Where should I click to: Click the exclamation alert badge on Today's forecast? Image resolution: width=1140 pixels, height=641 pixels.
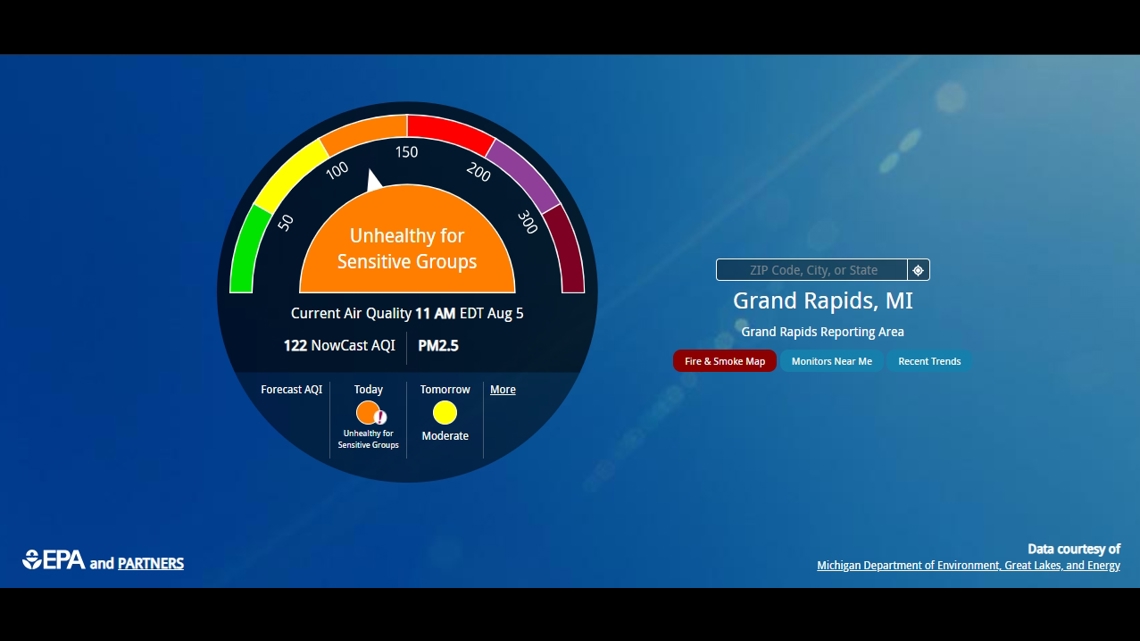click(x=378, y=418)
